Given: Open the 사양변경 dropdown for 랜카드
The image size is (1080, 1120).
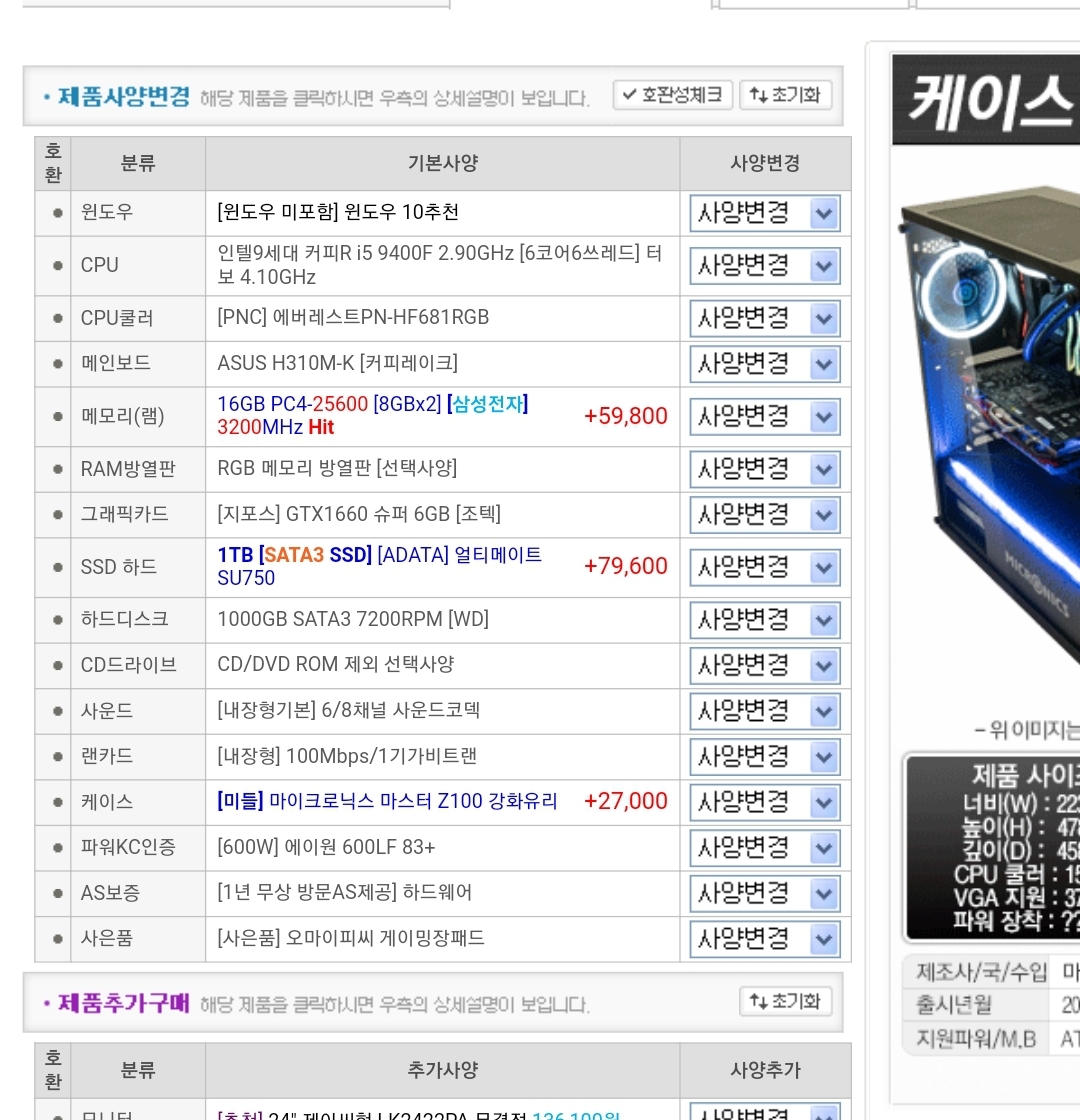Looking at the screenshot, I should (x=764, y=757).
